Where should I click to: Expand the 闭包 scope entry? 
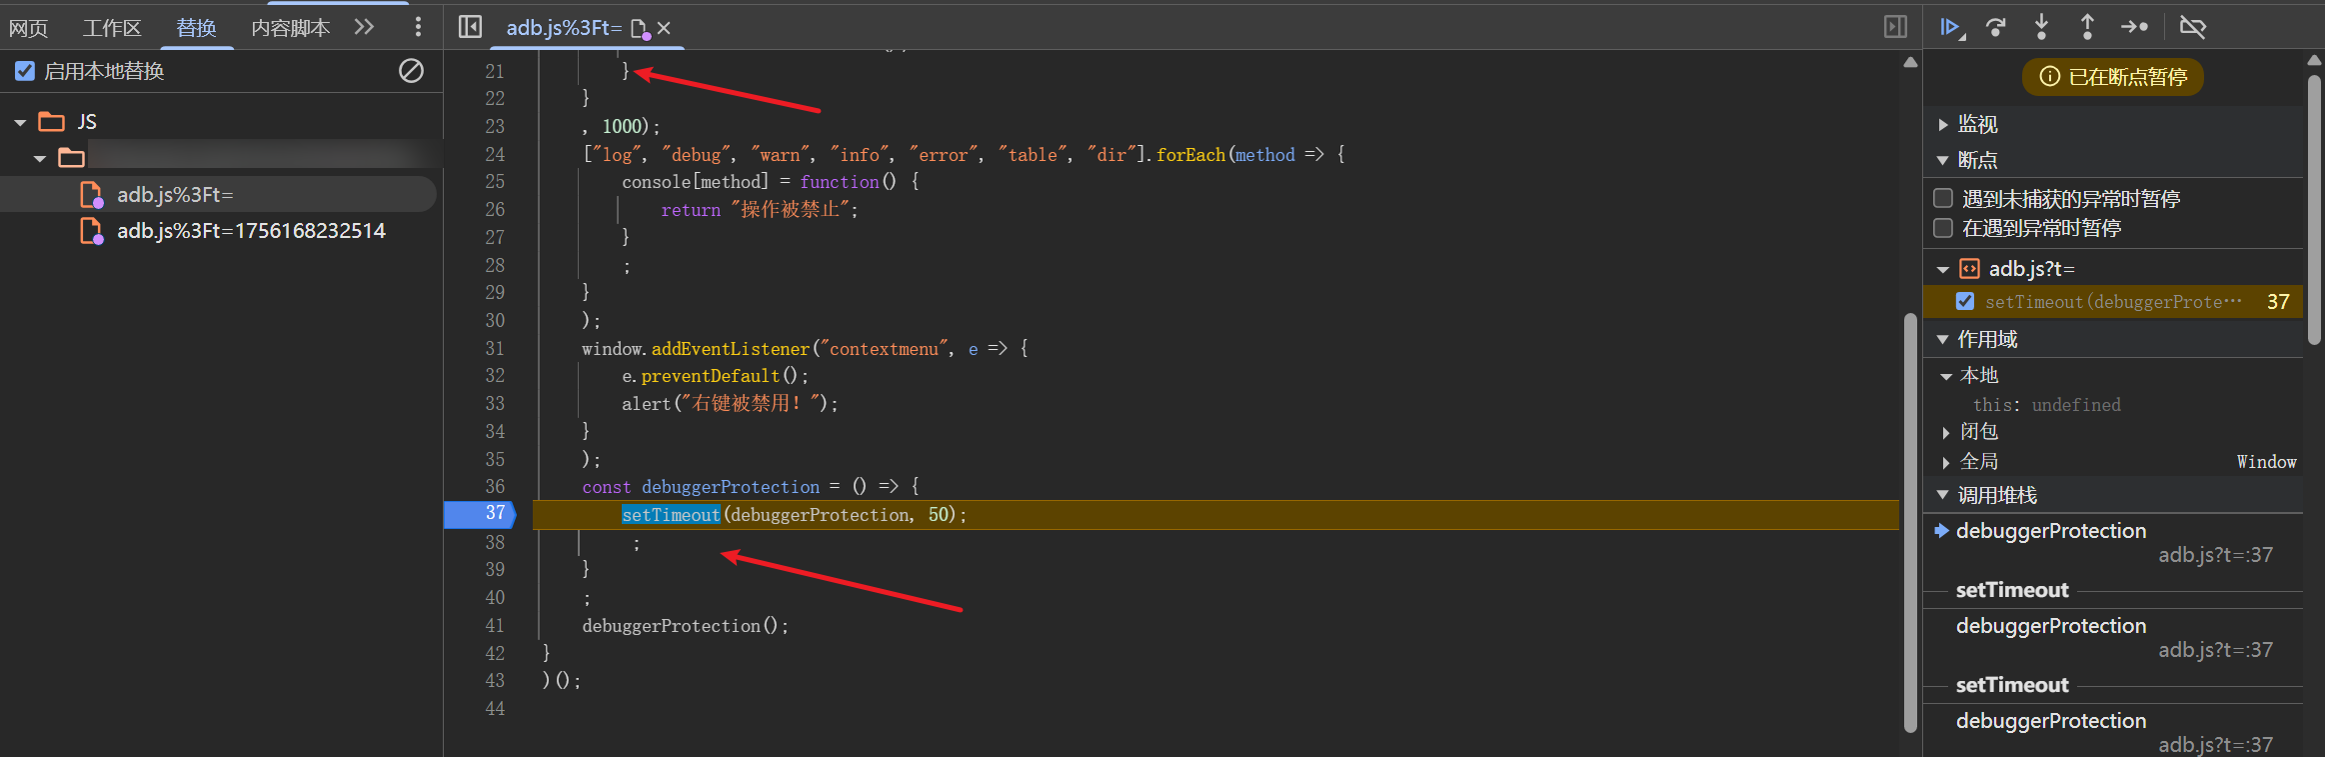pos(1946,432)
